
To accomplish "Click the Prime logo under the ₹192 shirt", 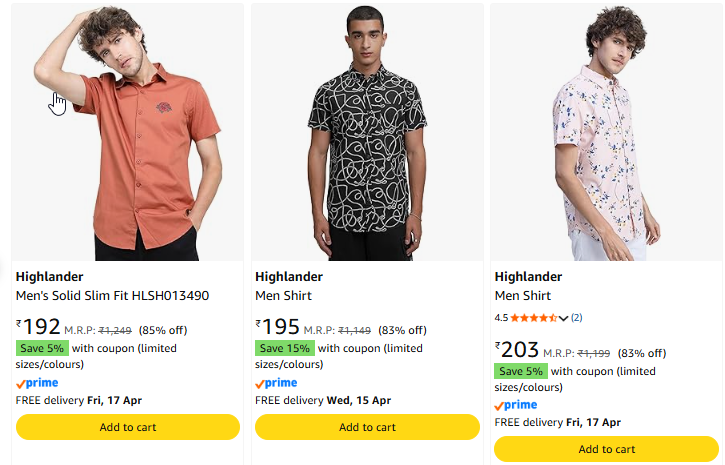I will (37, 383).
